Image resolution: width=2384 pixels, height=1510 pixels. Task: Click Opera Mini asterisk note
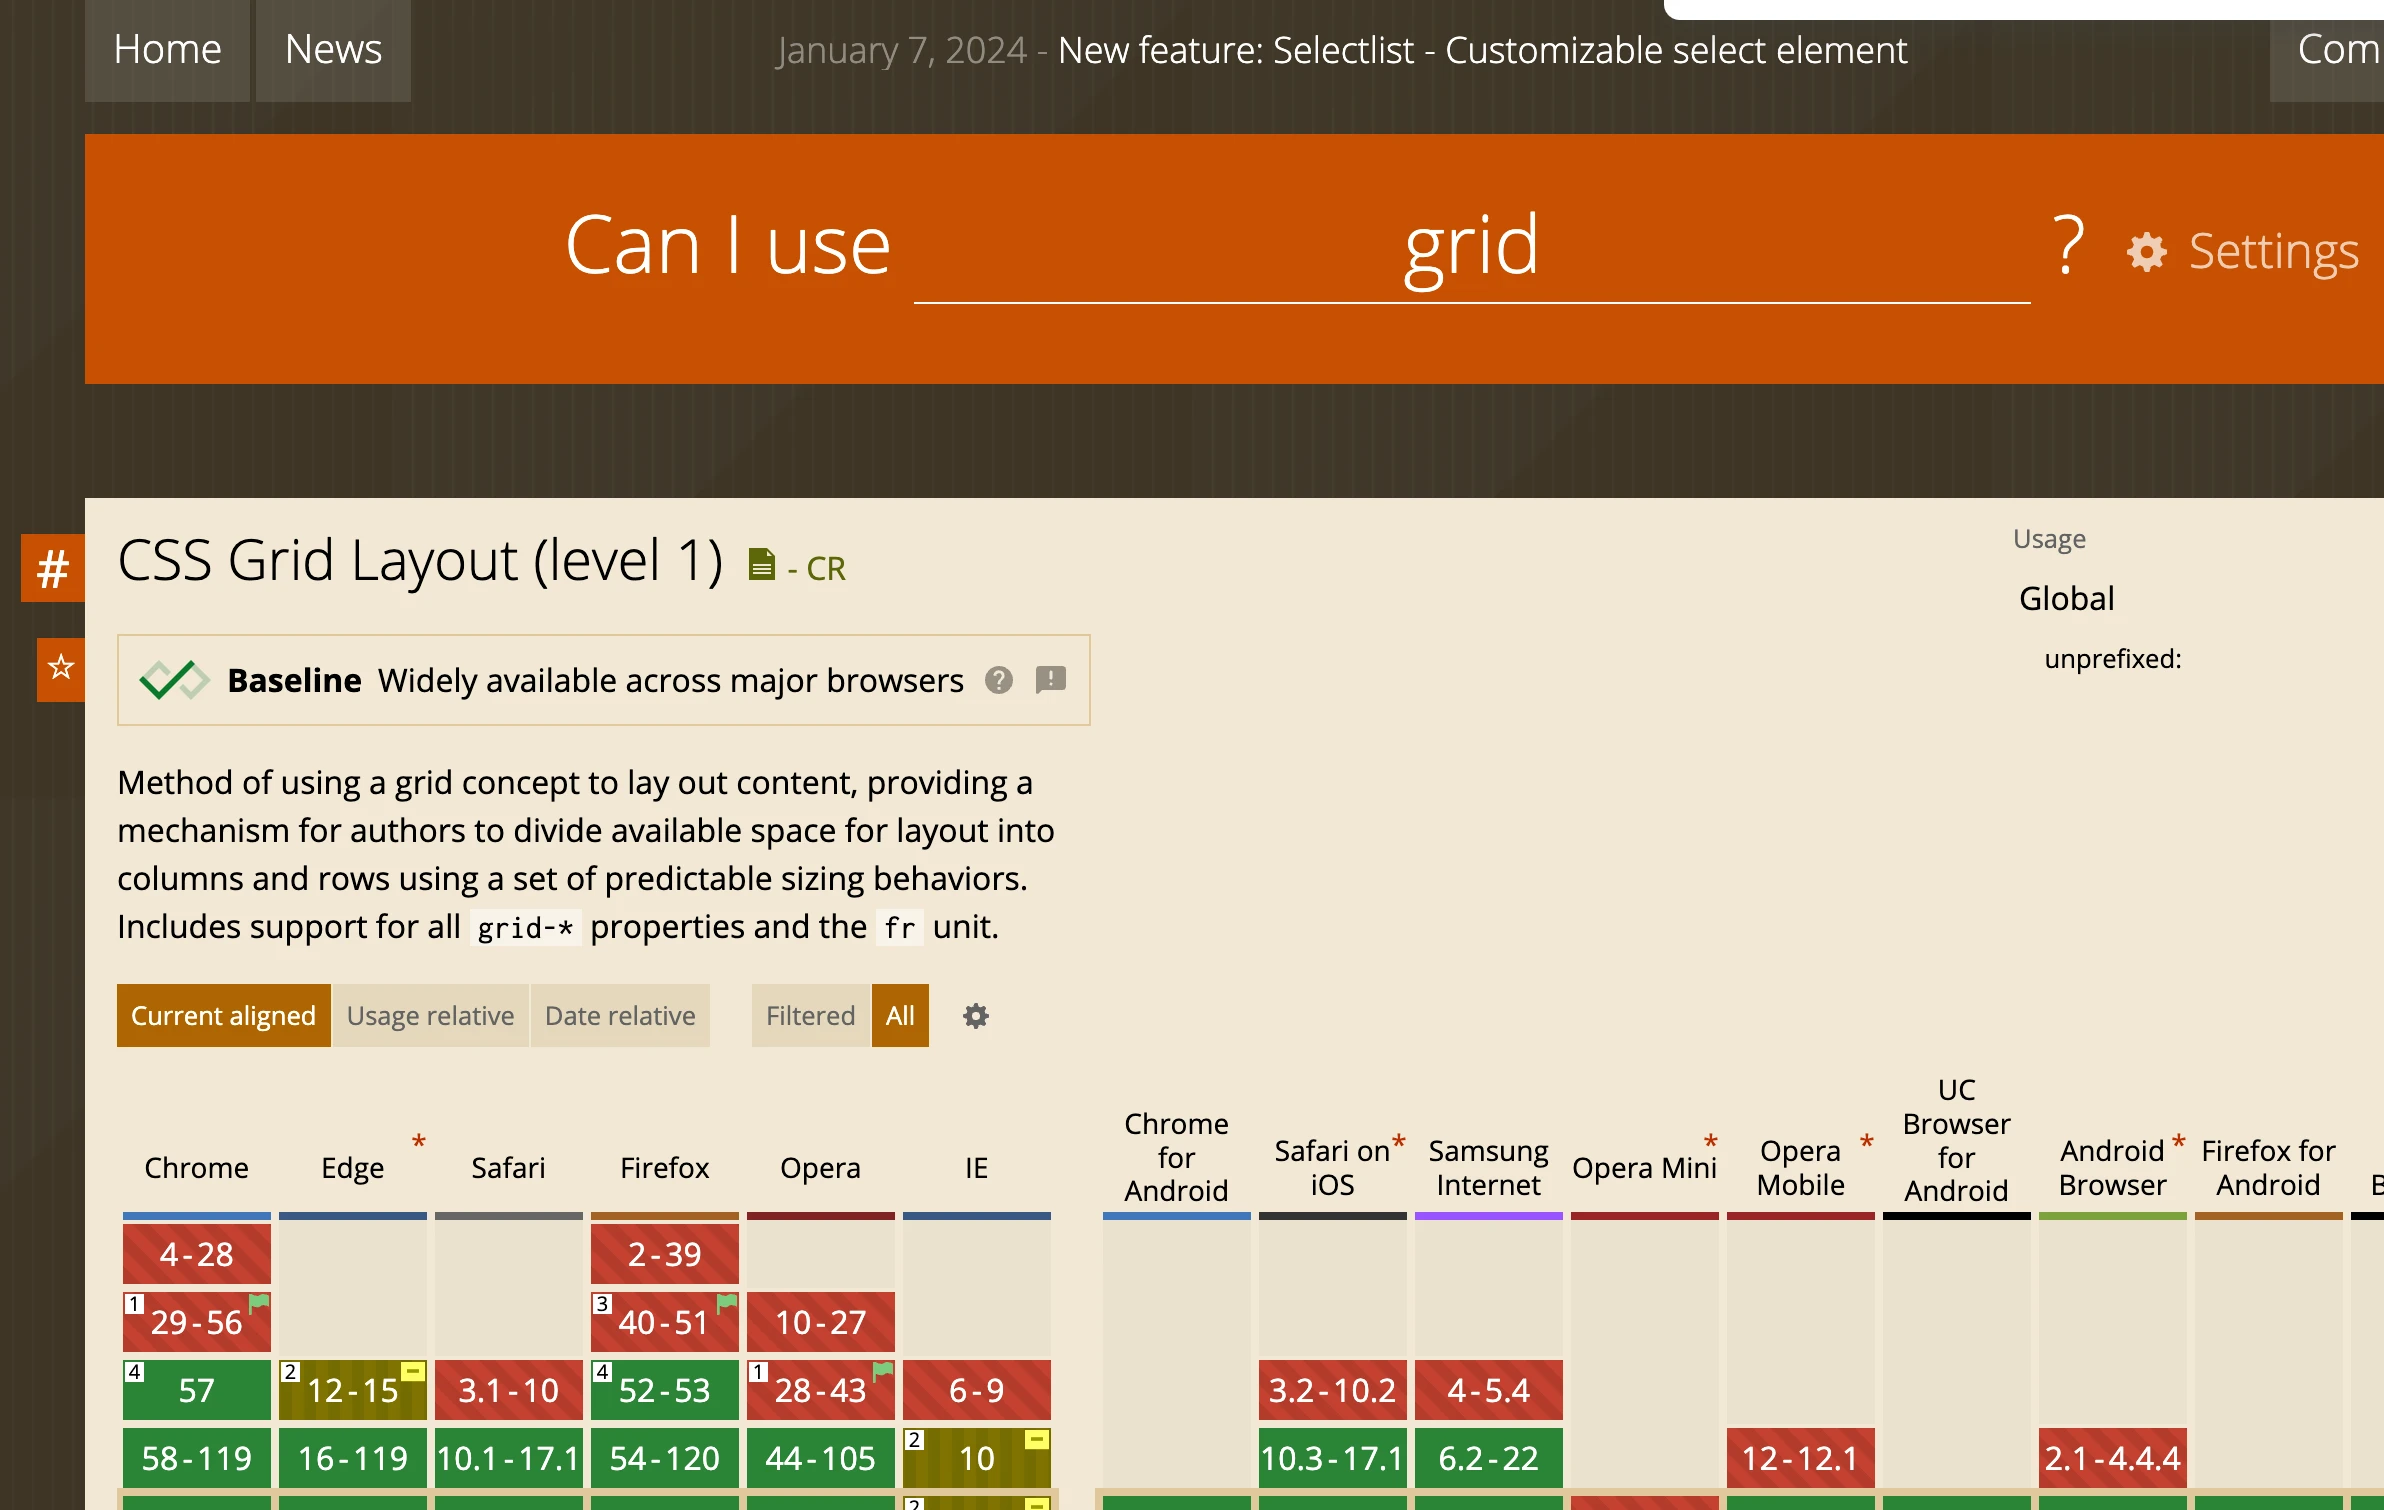(x=1711, y=1143)
